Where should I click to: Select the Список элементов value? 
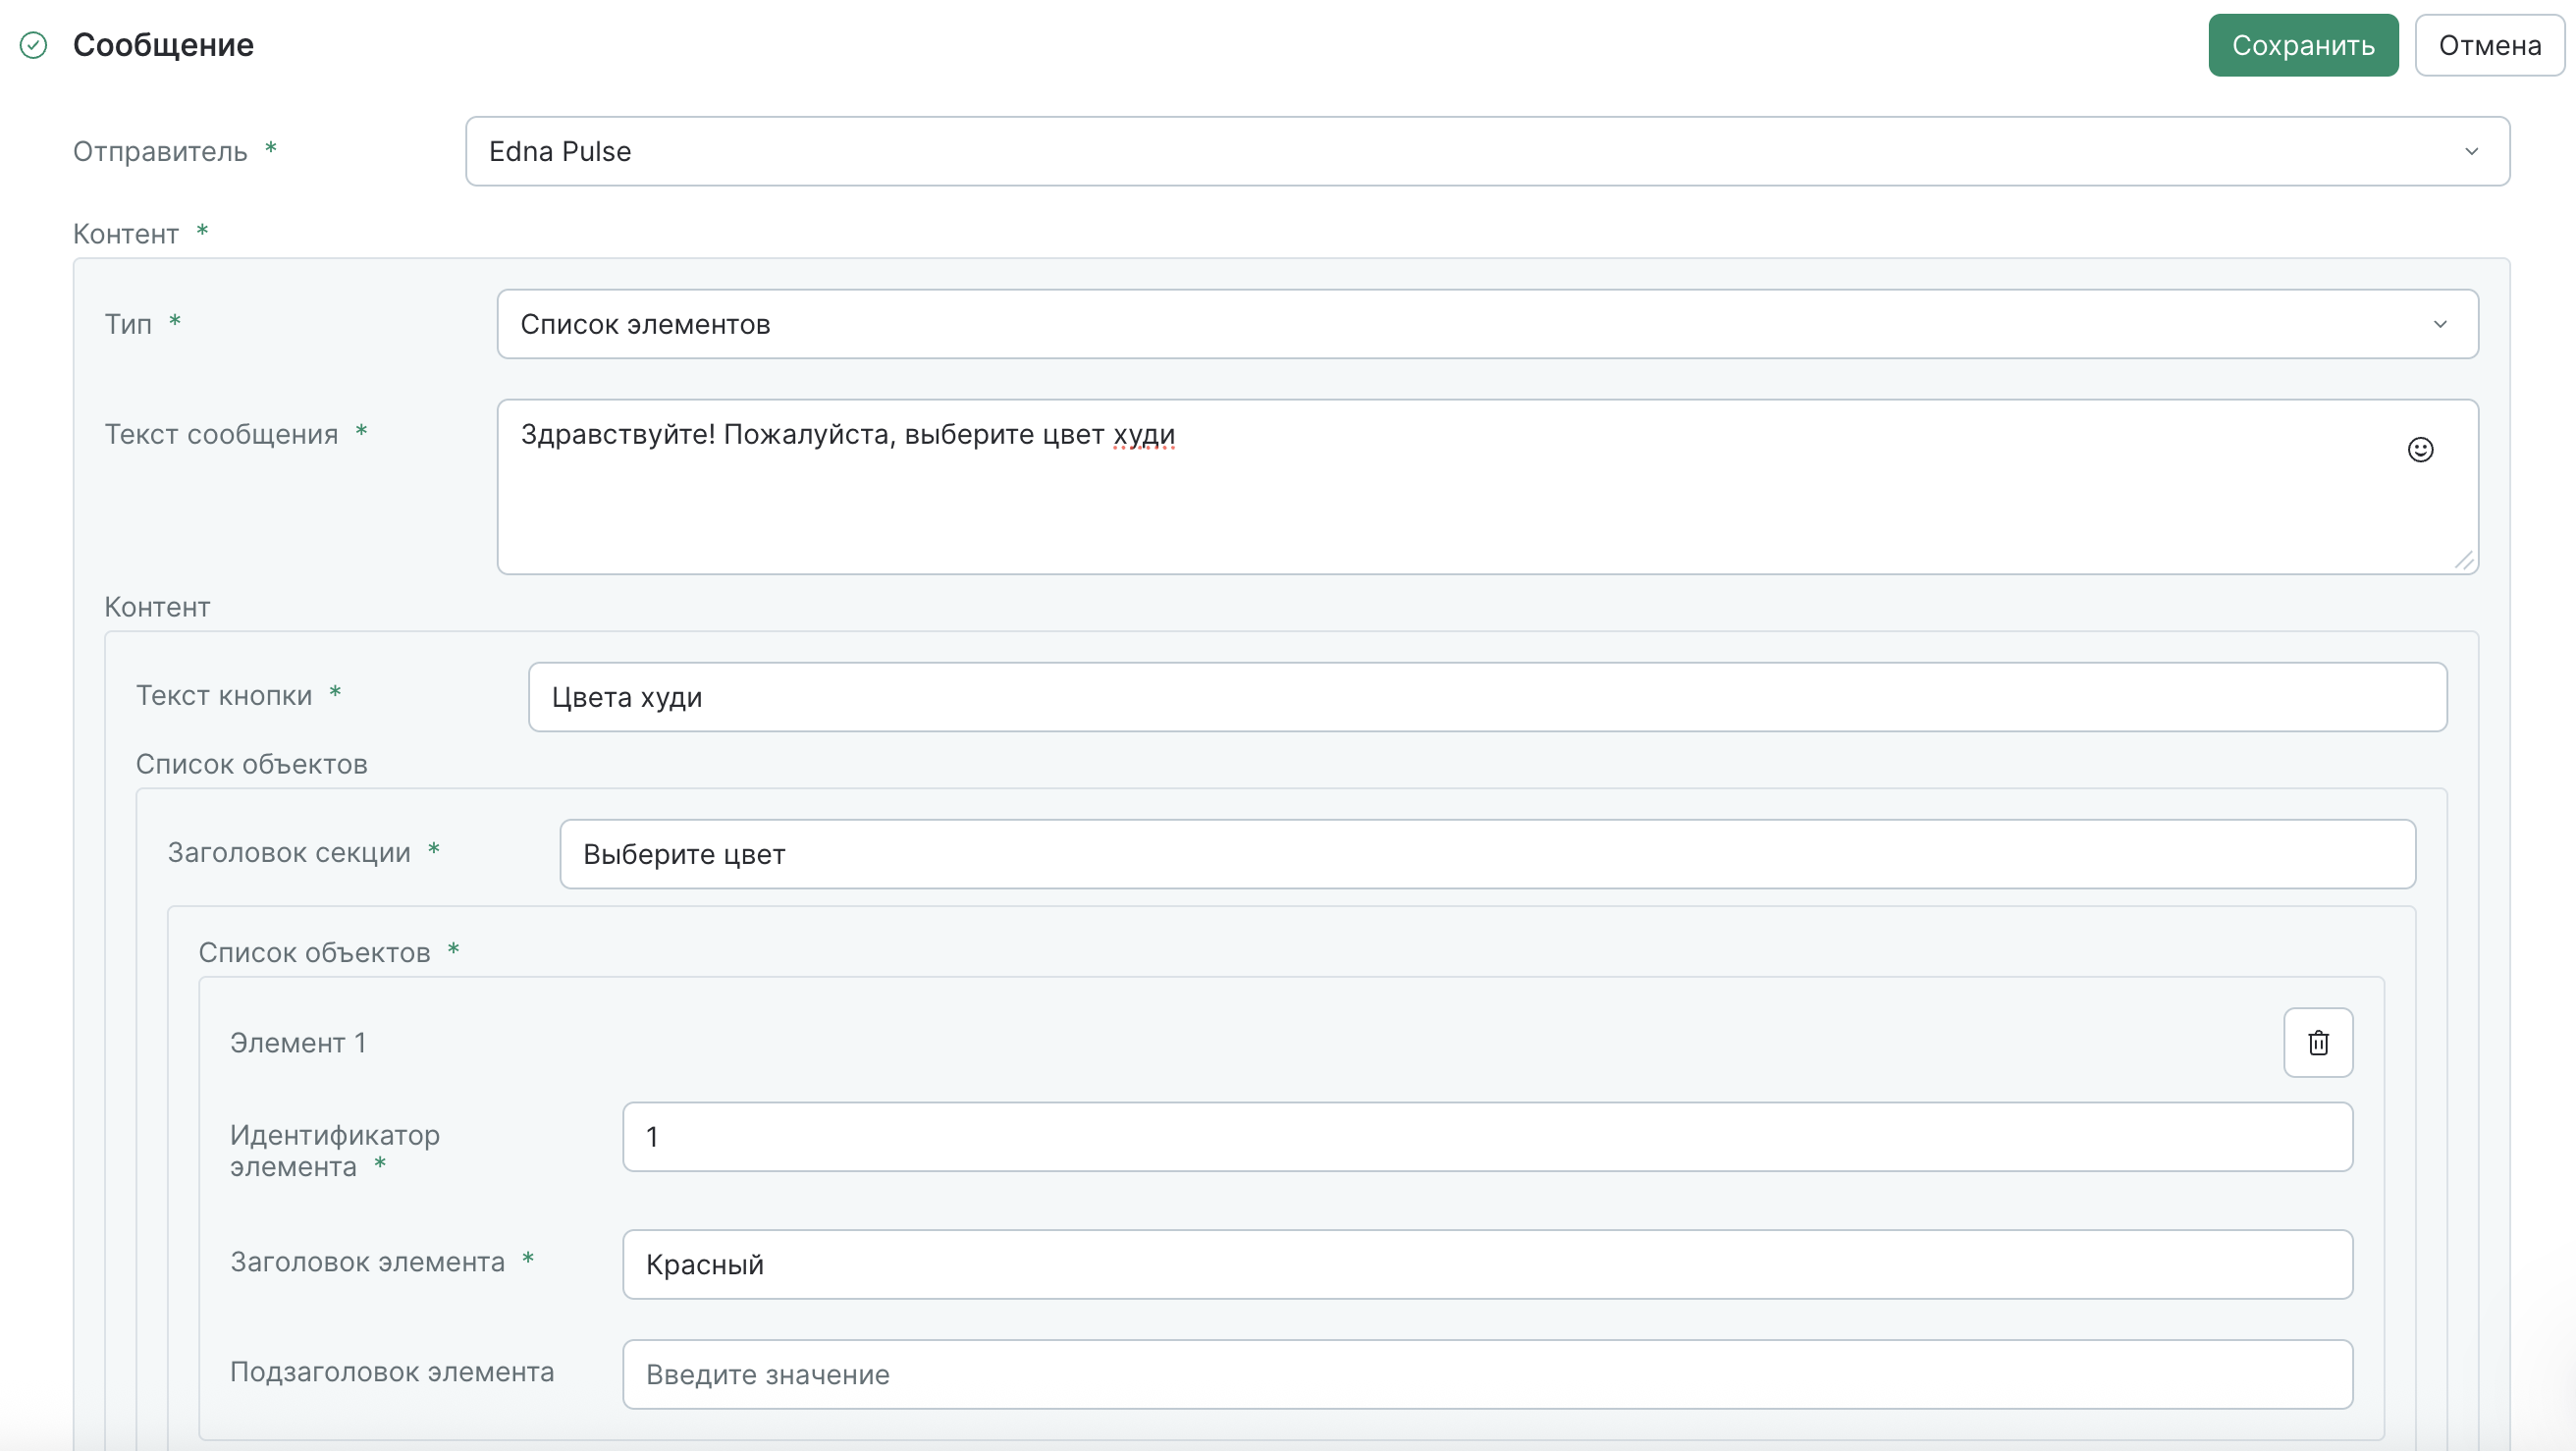645,323
